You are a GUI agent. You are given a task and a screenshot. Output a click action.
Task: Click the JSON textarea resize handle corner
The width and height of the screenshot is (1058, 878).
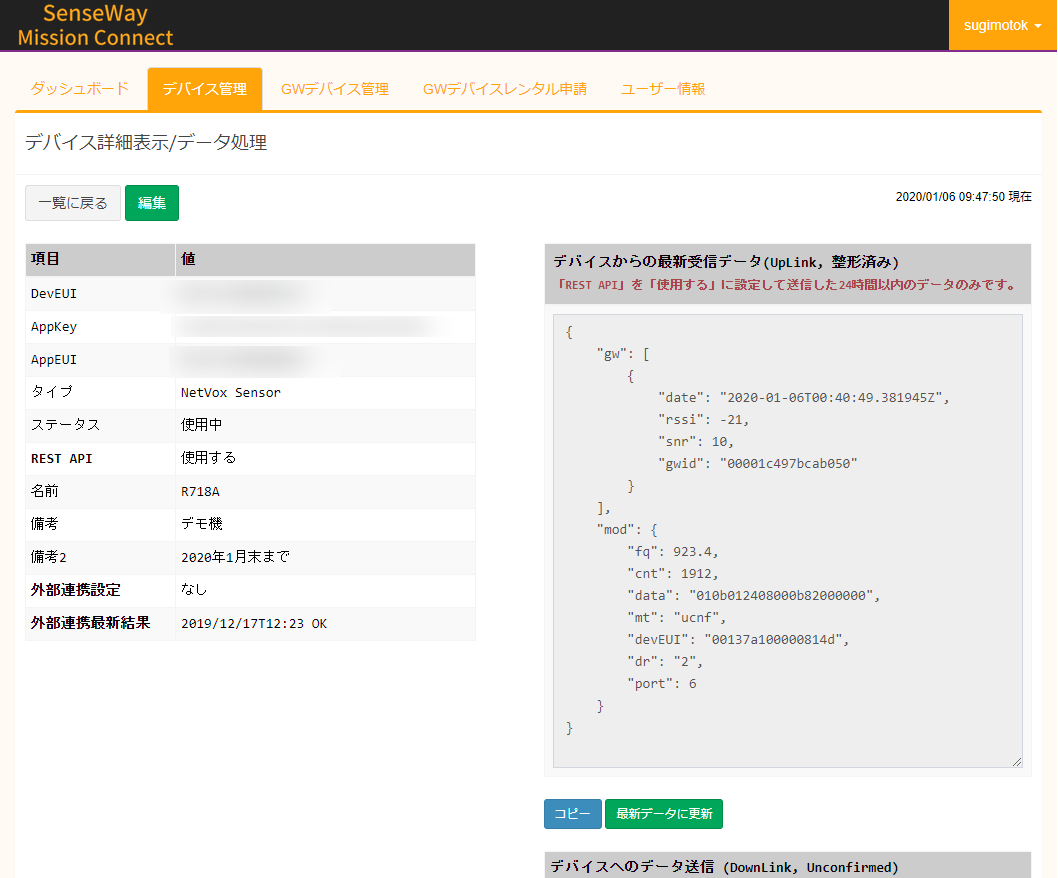1017,762
